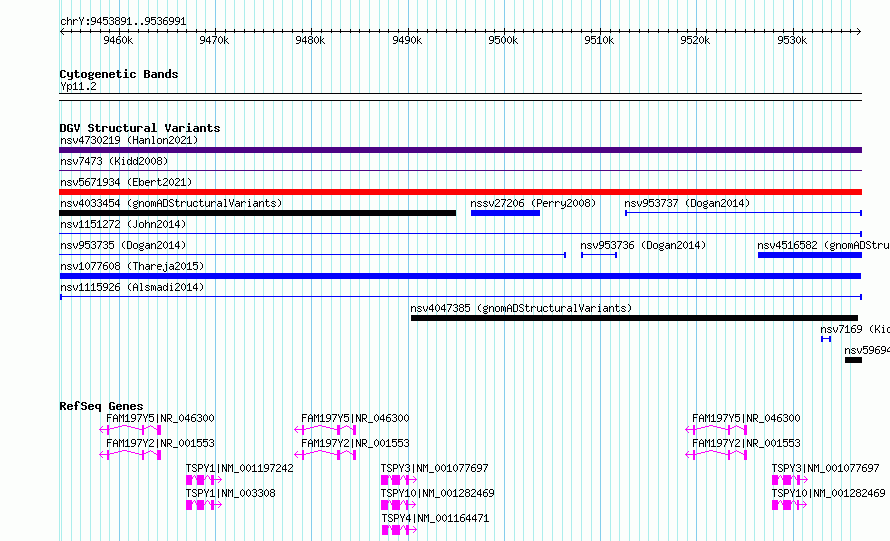The image size is (890, 541).
Task: Click the nsv4730219 (Hanlon2021) label
Action: pyautogui.click(x=129, y=140)
